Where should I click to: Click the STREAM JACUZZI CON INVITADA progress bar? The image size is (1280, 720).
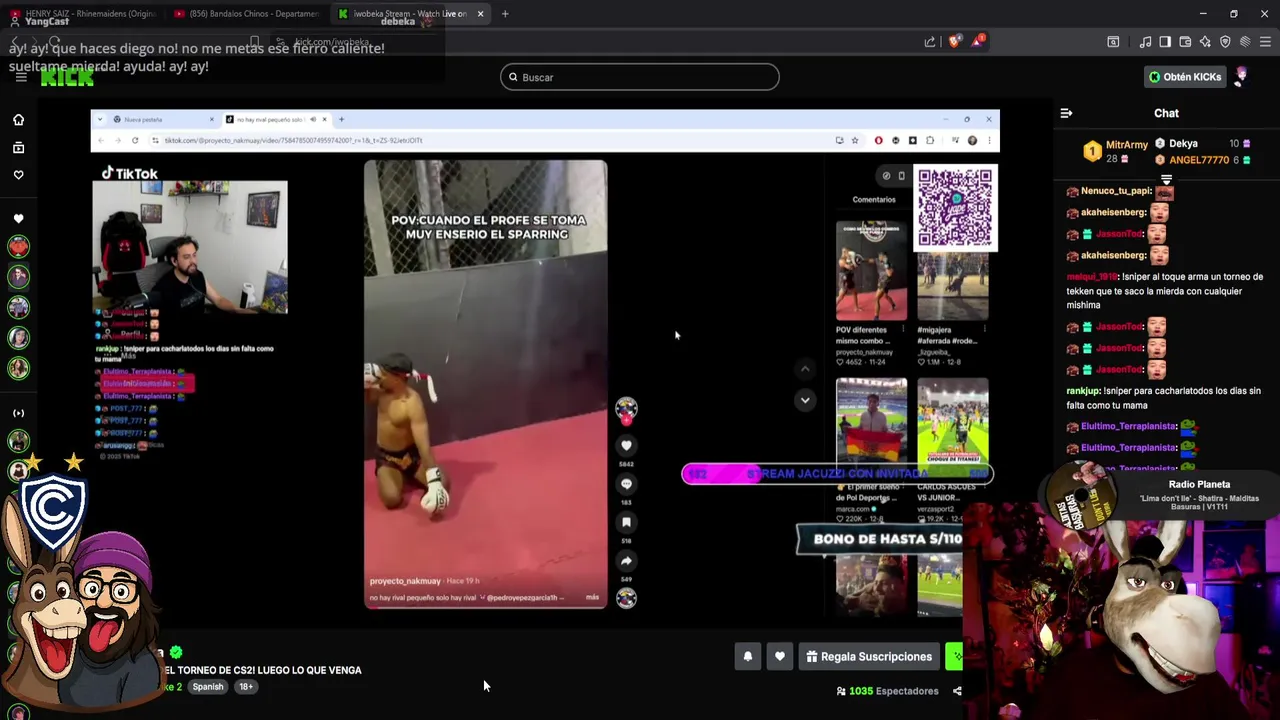[837, 474]
